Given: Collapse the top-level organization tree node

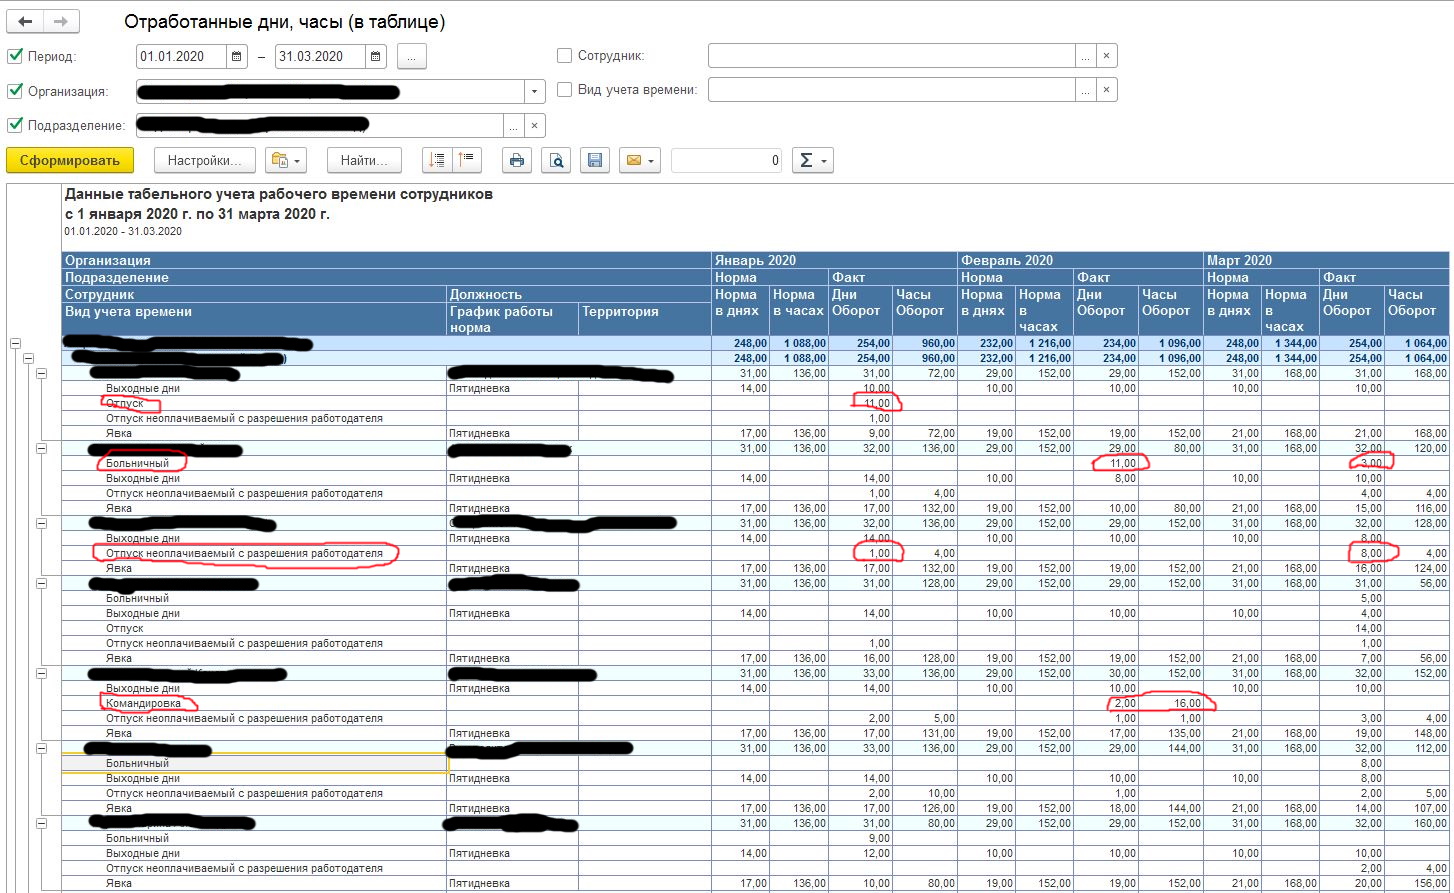Looking at the screenshot, I should click(x=15, y=343).
